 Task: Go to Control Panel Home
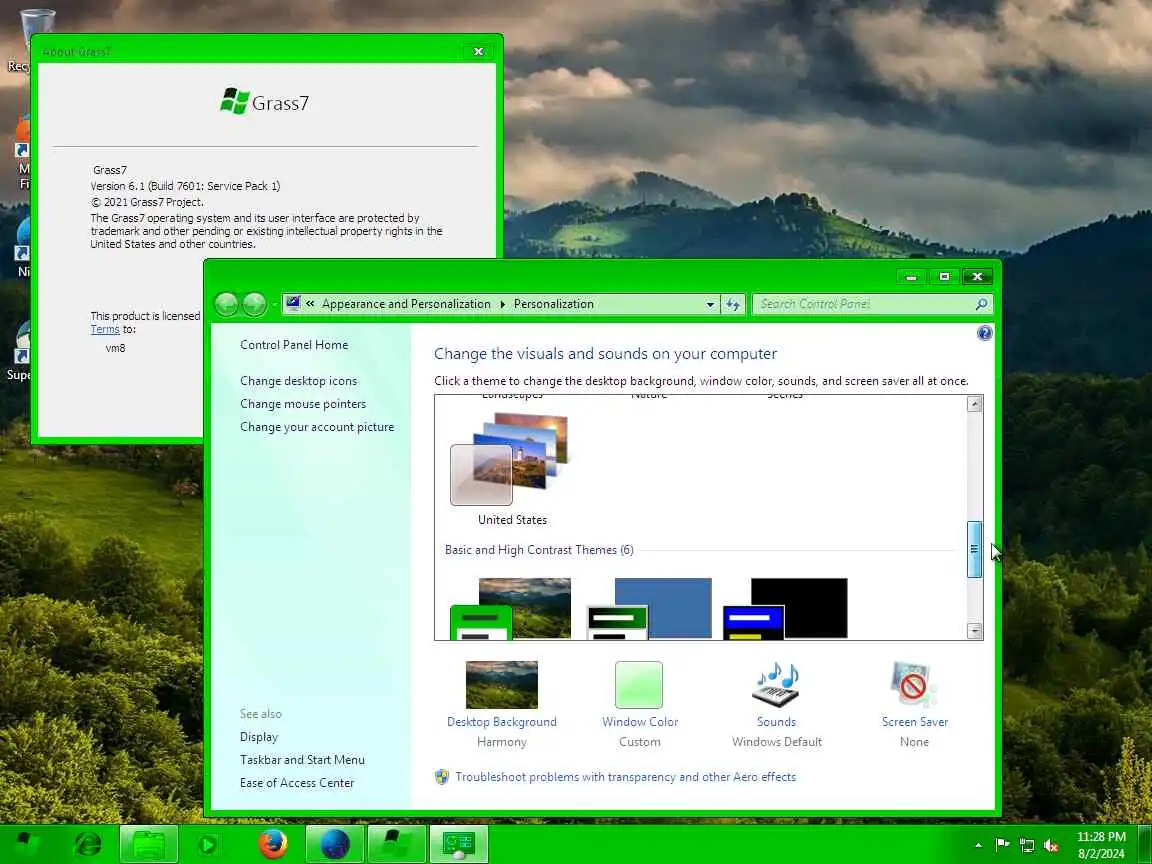[294, 345]
